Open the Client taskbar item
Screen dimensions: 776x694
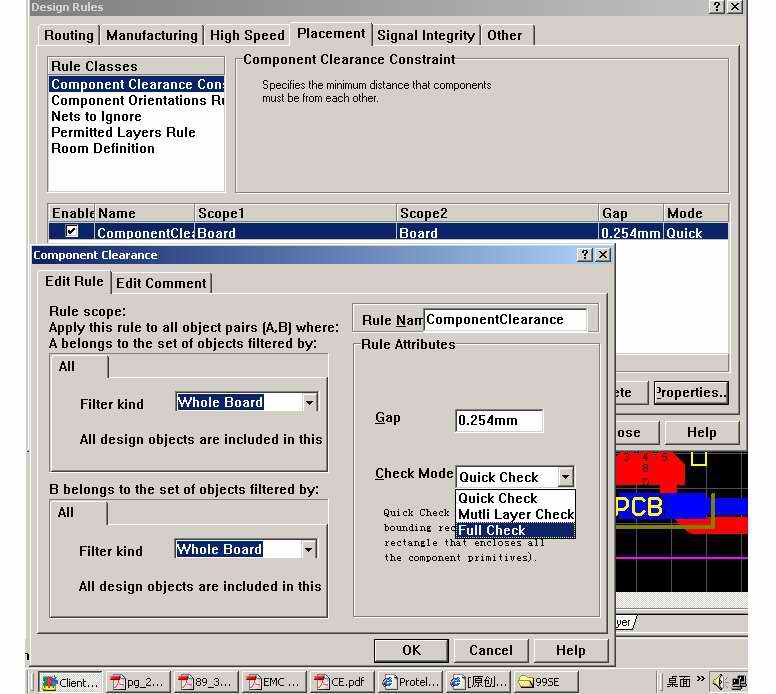click(71, 682)
